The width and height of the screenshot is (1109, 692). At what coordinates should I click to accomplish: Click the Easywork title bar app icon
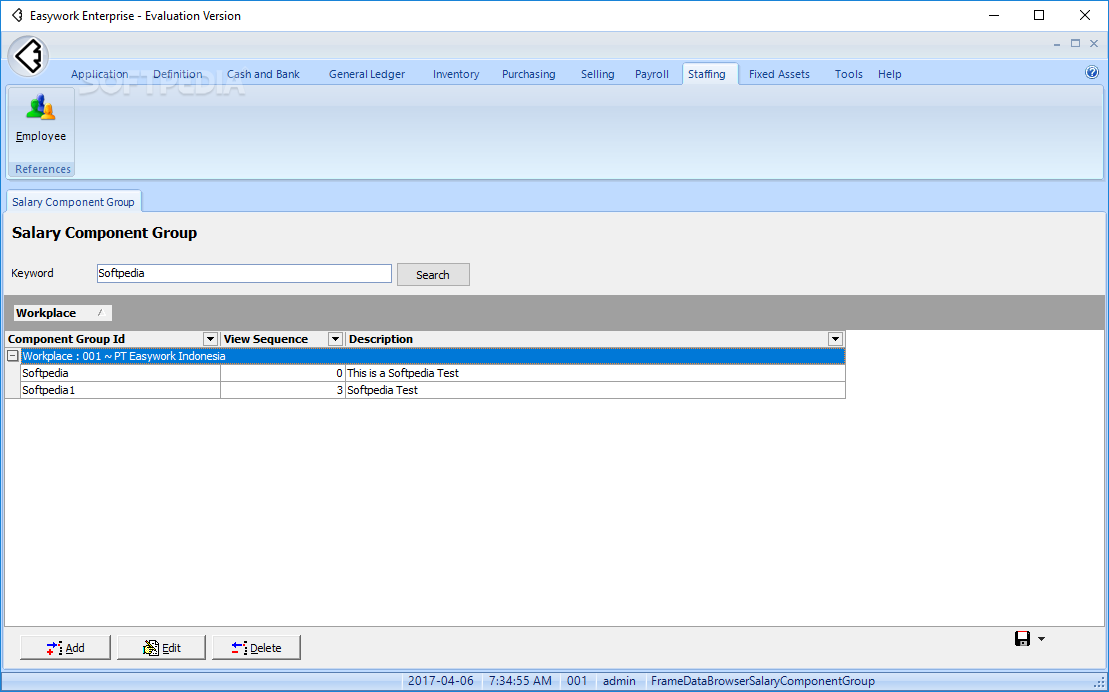point(17,16)
